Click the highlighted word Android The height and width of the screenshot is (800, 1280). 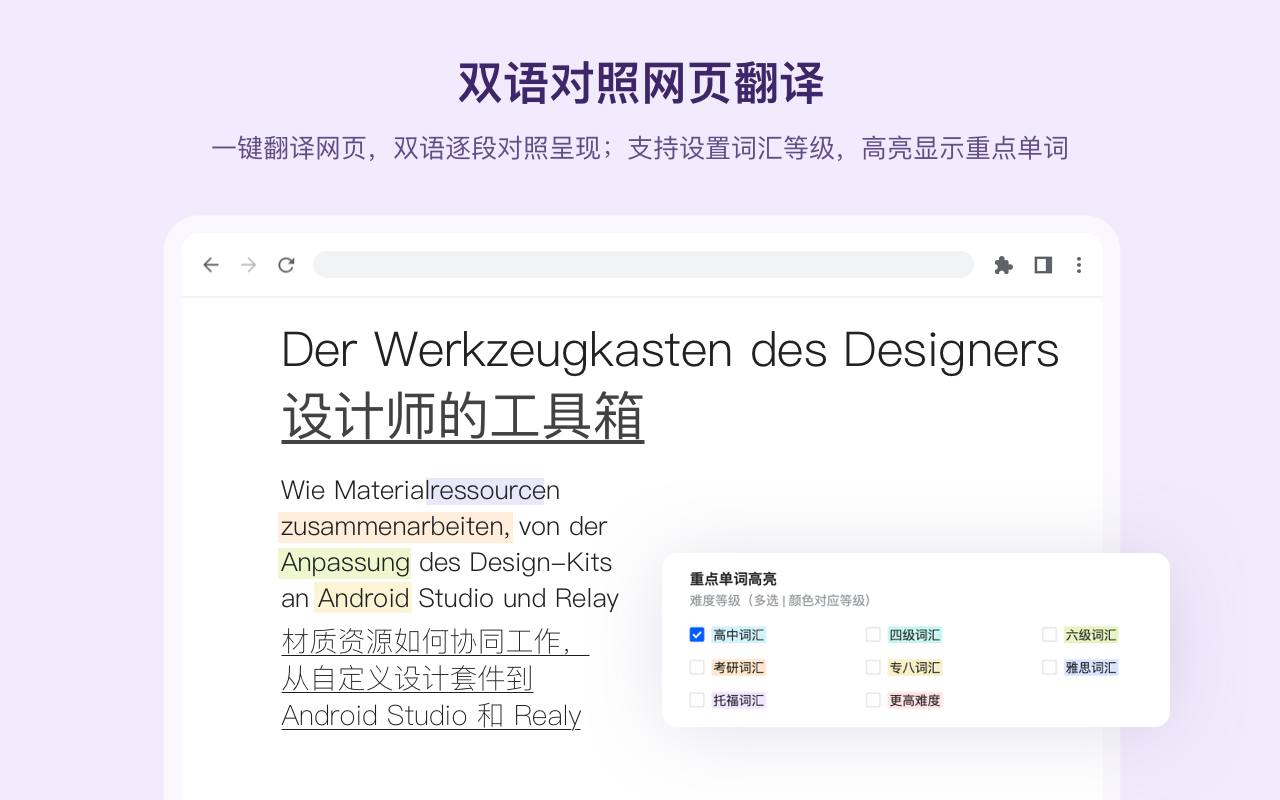[x=363, y=598]
